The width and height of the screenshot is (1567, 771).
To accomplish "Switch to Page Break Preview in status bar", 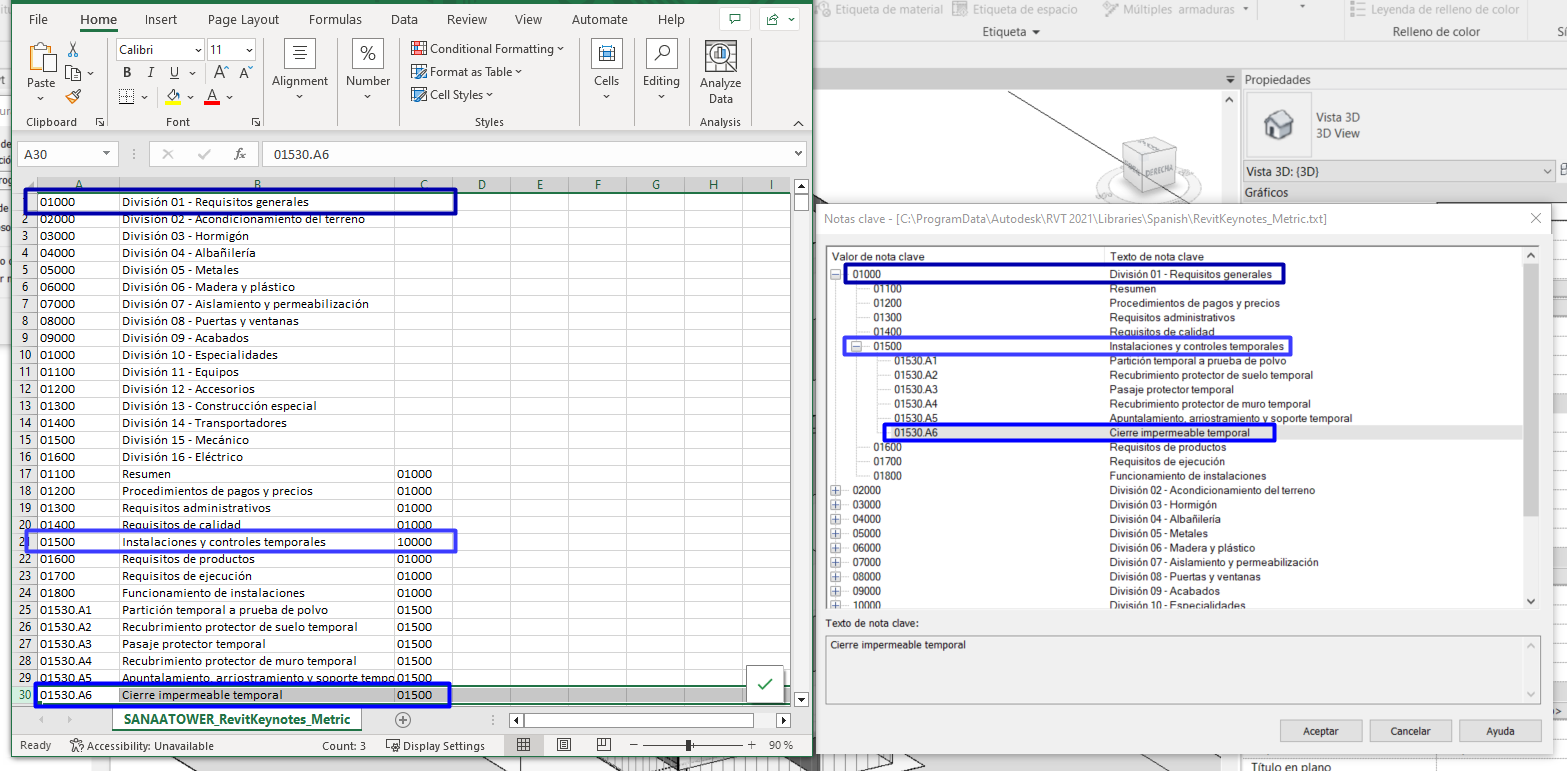I will point(604,745).
